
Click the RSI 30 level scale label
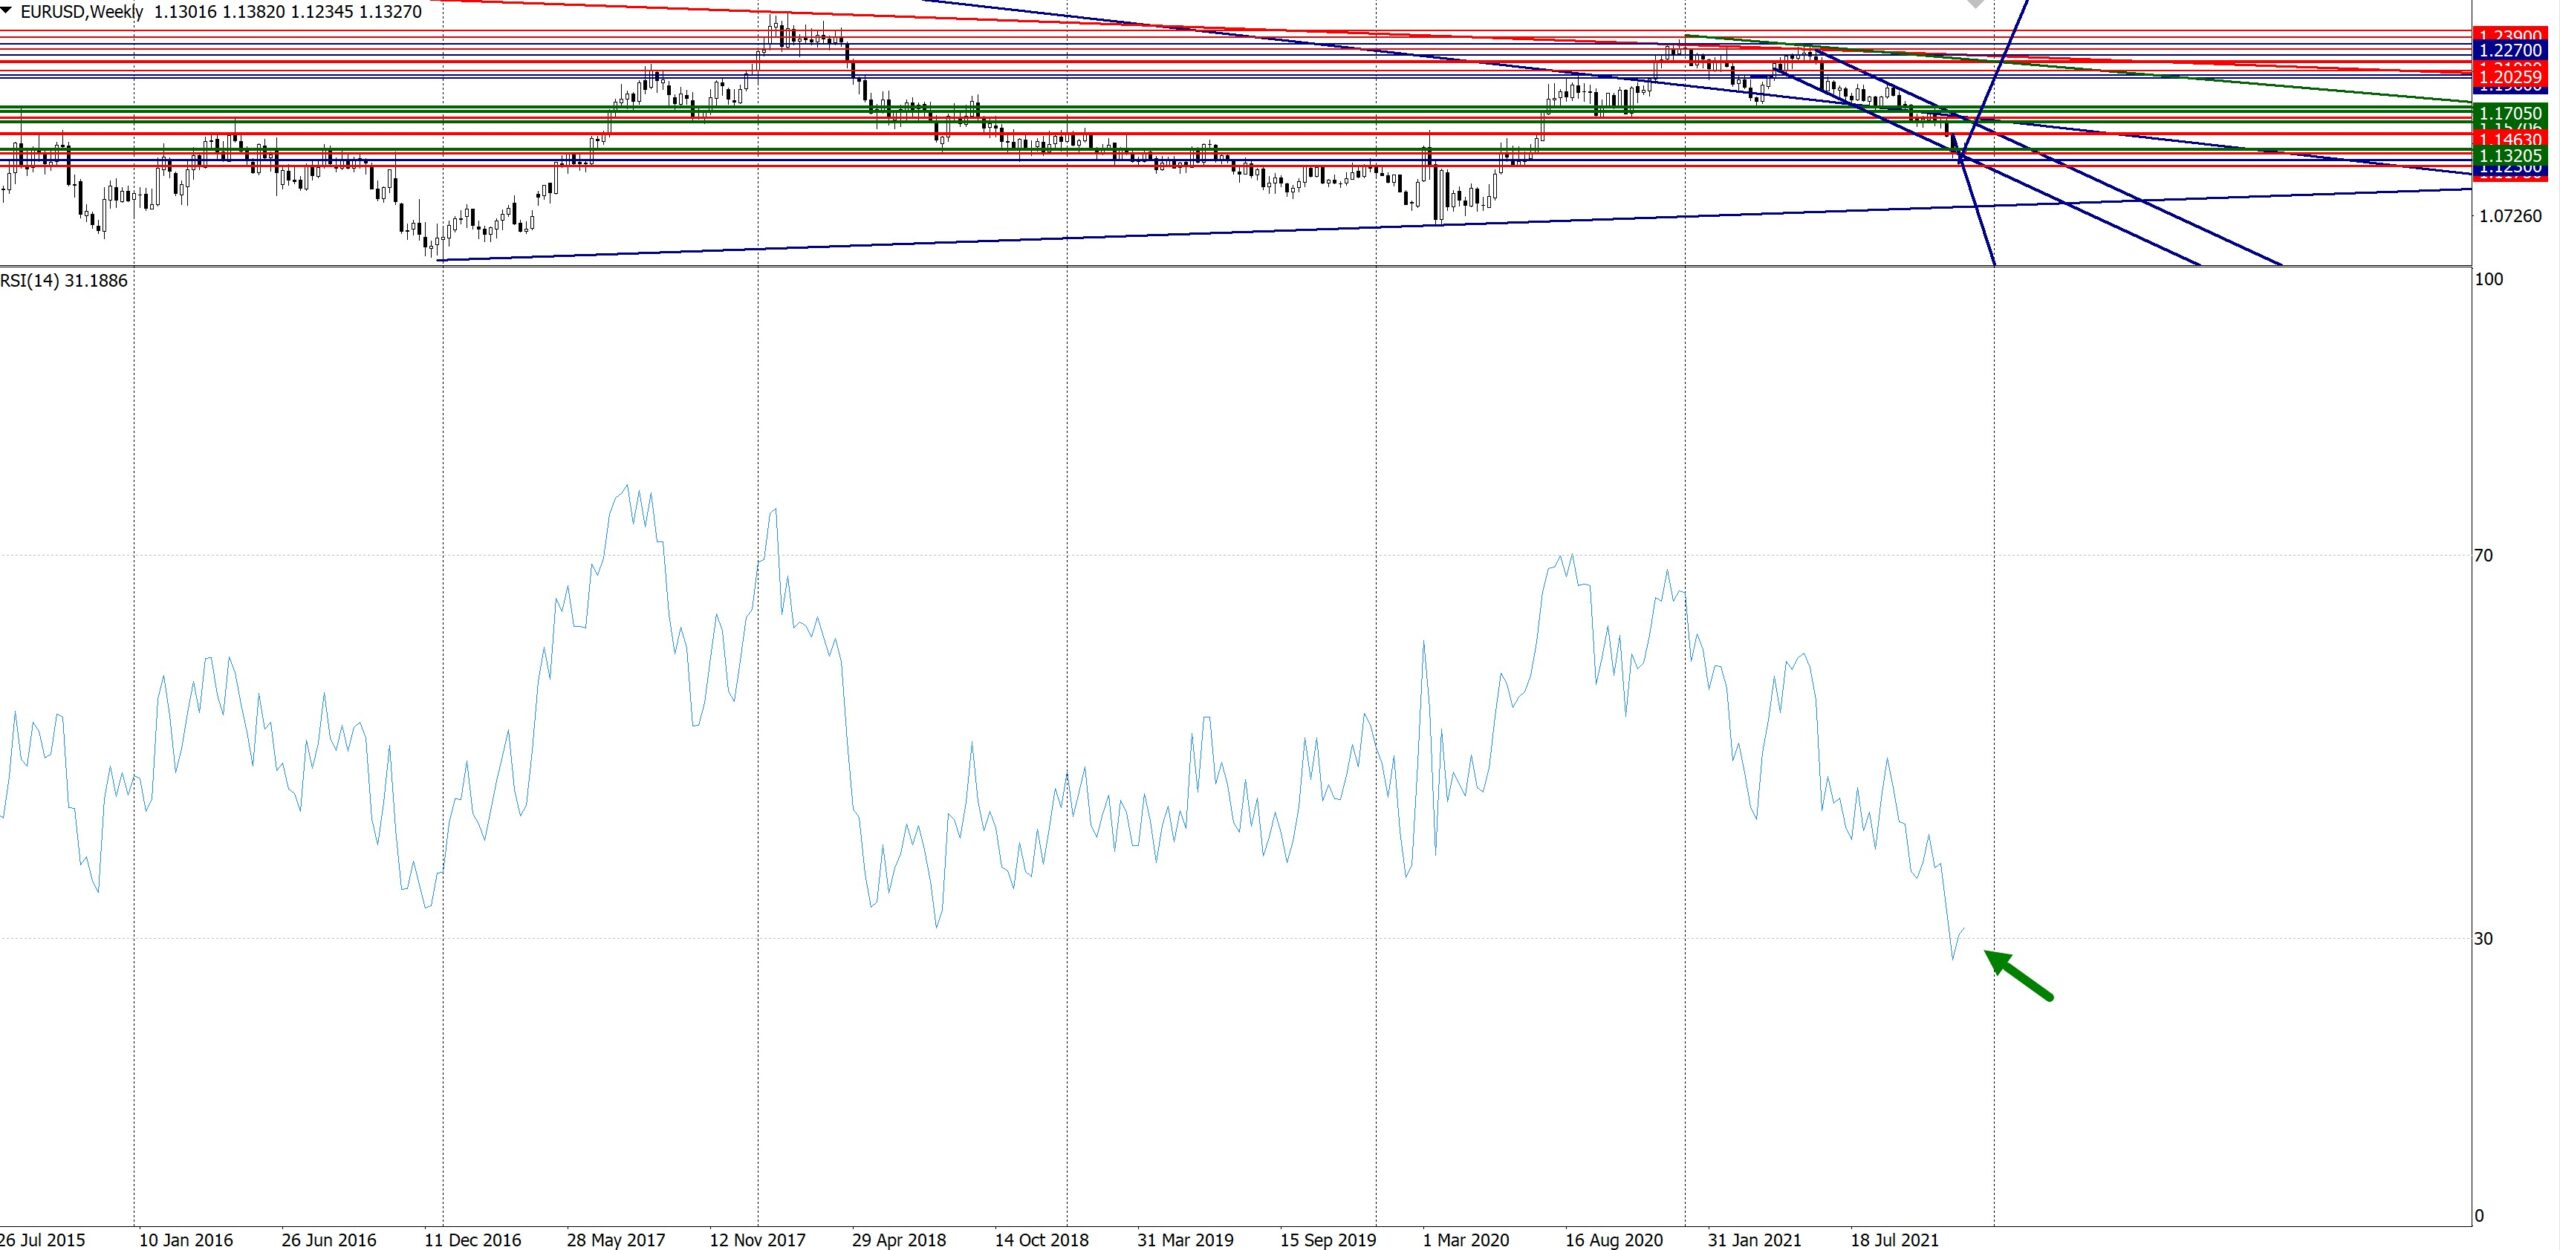click(2483, 939)
